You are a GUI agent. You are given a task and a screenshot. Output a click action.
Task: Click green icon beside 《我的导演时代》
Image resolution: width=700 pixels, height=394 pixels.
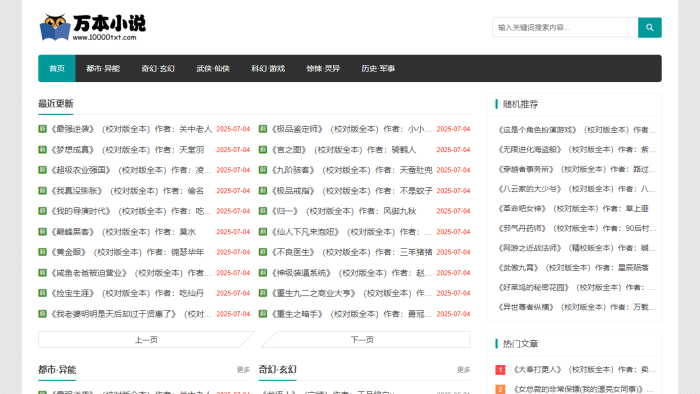coord(42,211)
